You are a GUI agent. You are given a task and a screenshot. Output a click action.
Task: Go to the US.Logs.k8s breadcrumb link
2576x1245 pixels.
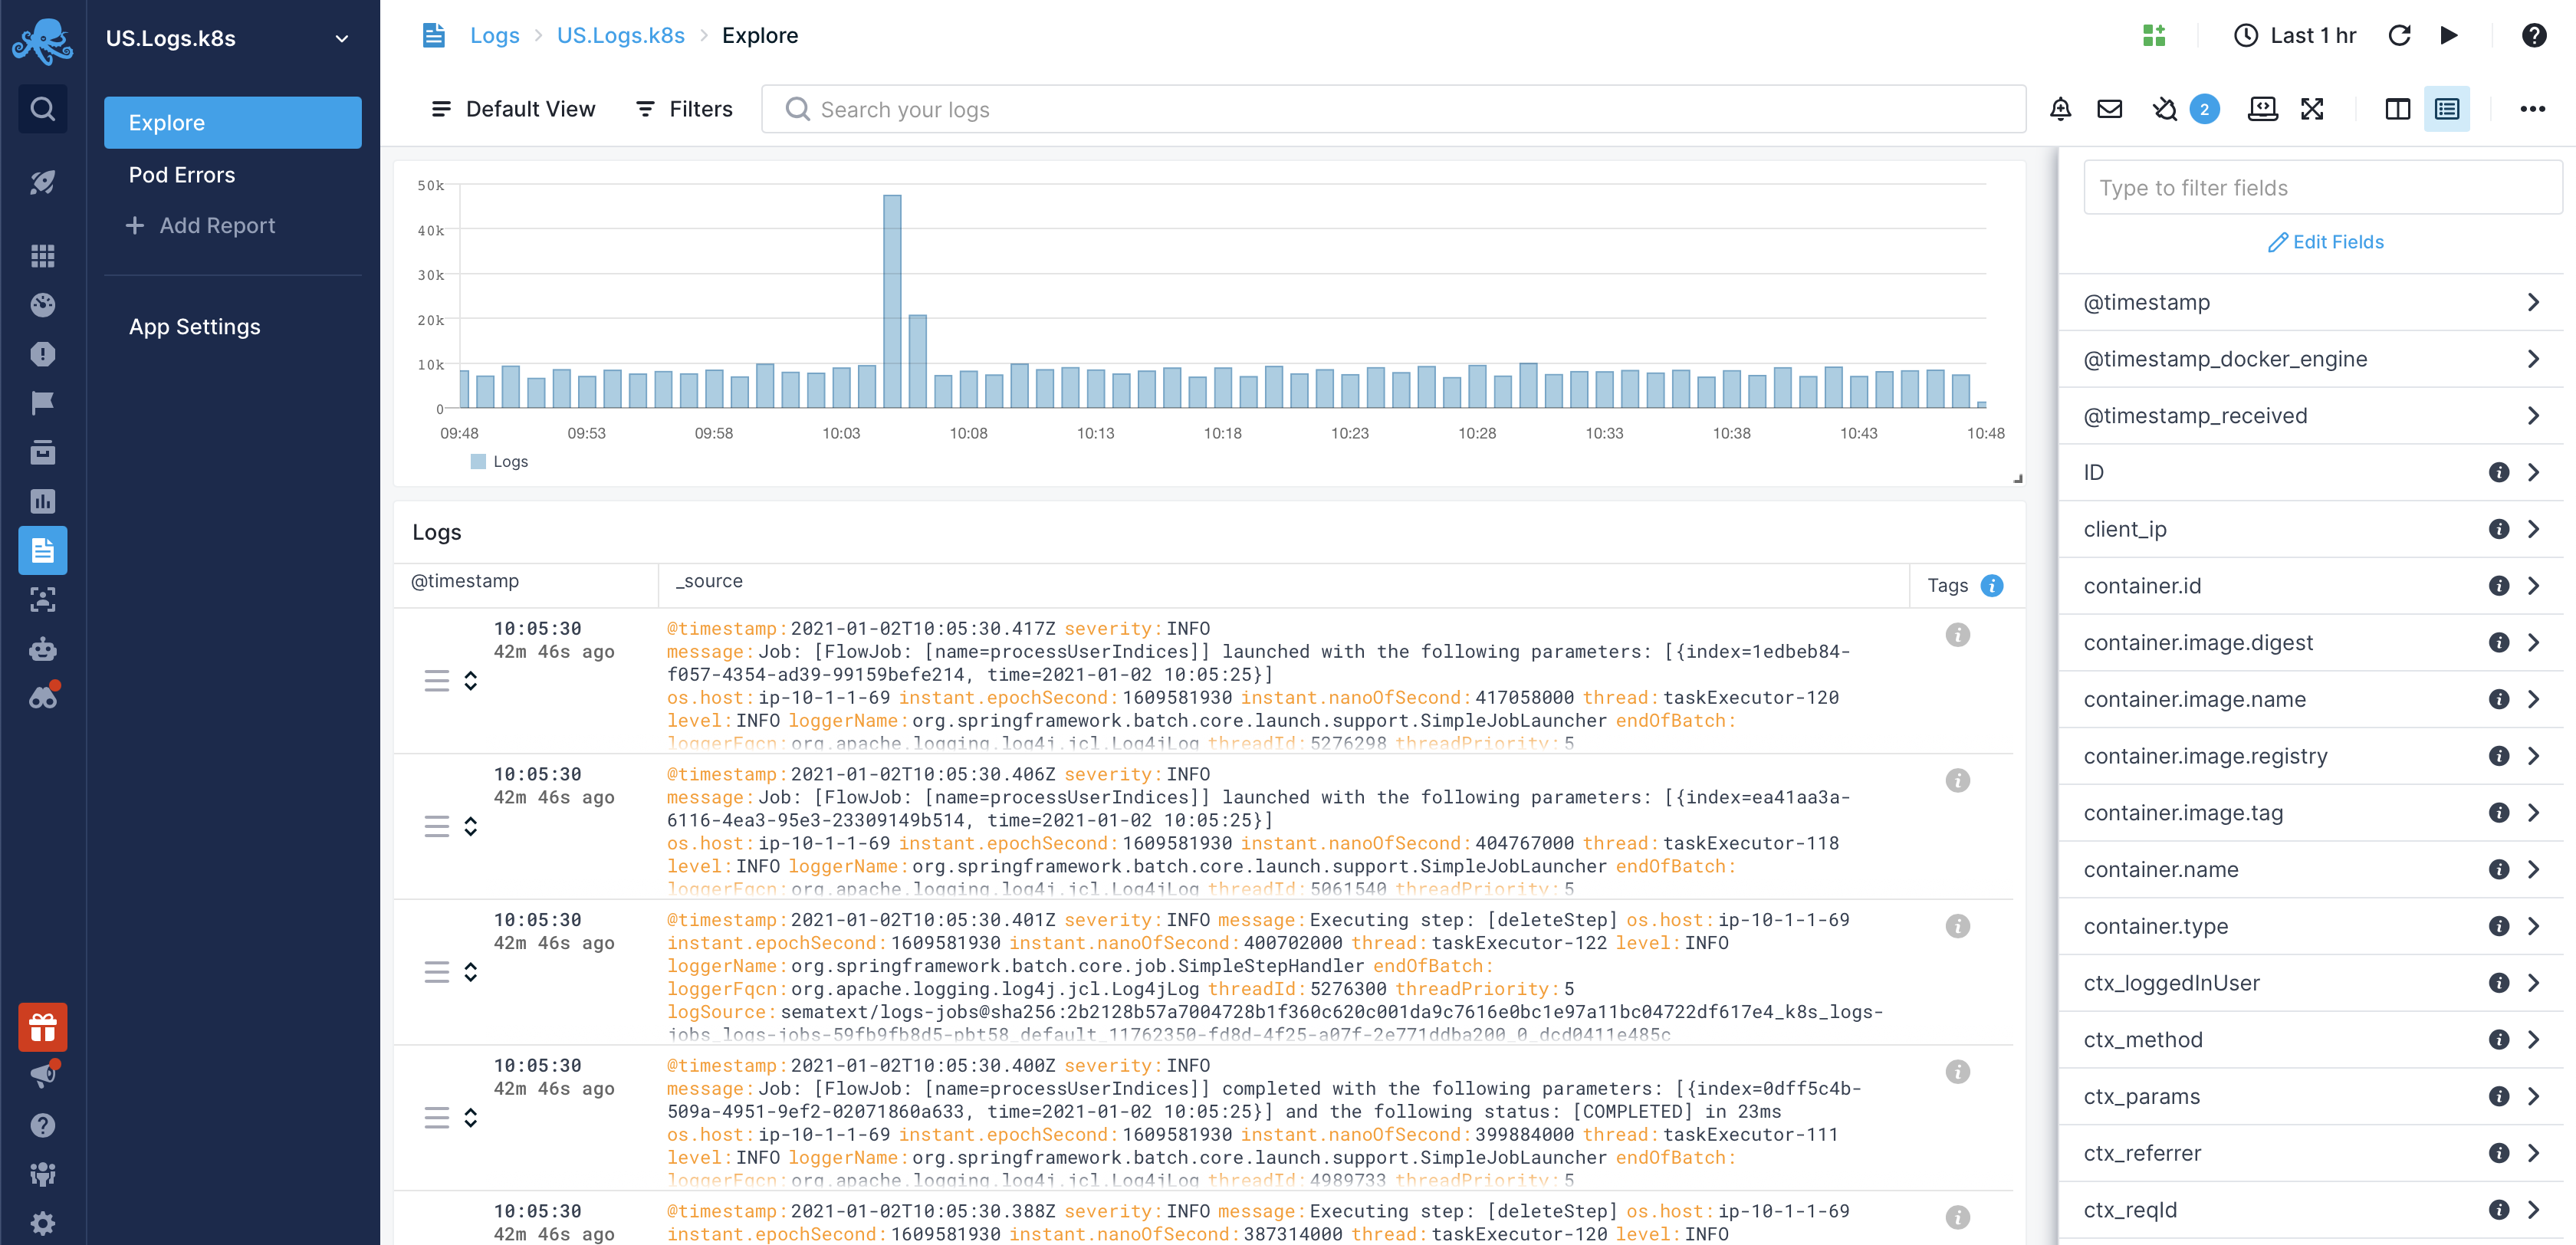pos(620,36)
